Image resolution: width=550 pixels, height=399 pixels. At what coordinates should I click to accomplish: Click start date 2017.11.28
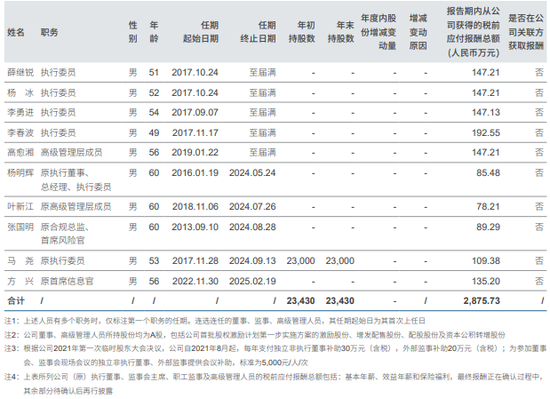point(195,261)
